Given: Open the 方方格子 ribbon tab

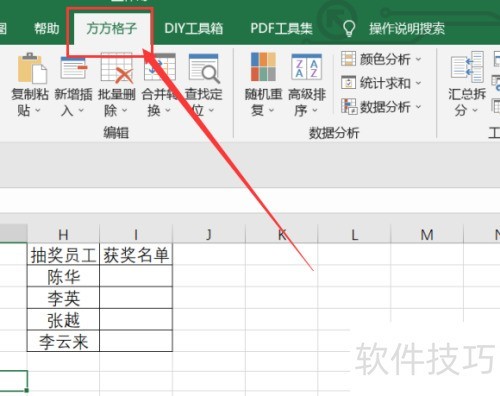Looking at the screenshot, I should [111, 29].
